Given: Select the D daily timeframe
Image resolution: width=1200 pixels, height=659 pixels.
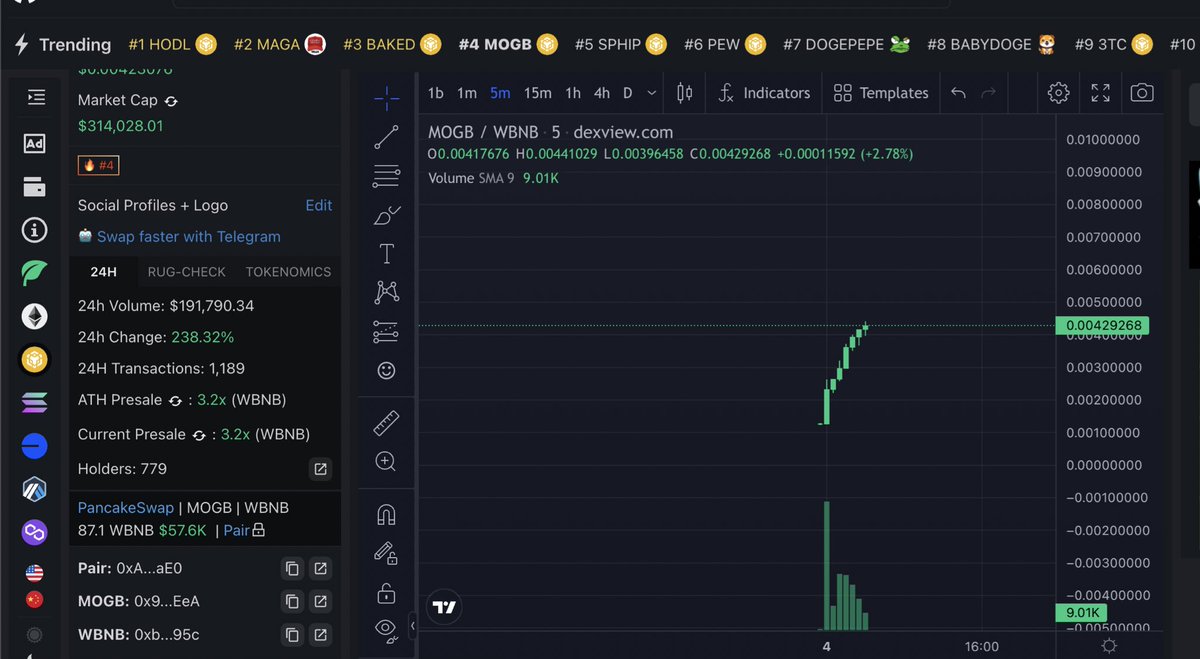Looking at the screenshot, I should click(628, 93).
